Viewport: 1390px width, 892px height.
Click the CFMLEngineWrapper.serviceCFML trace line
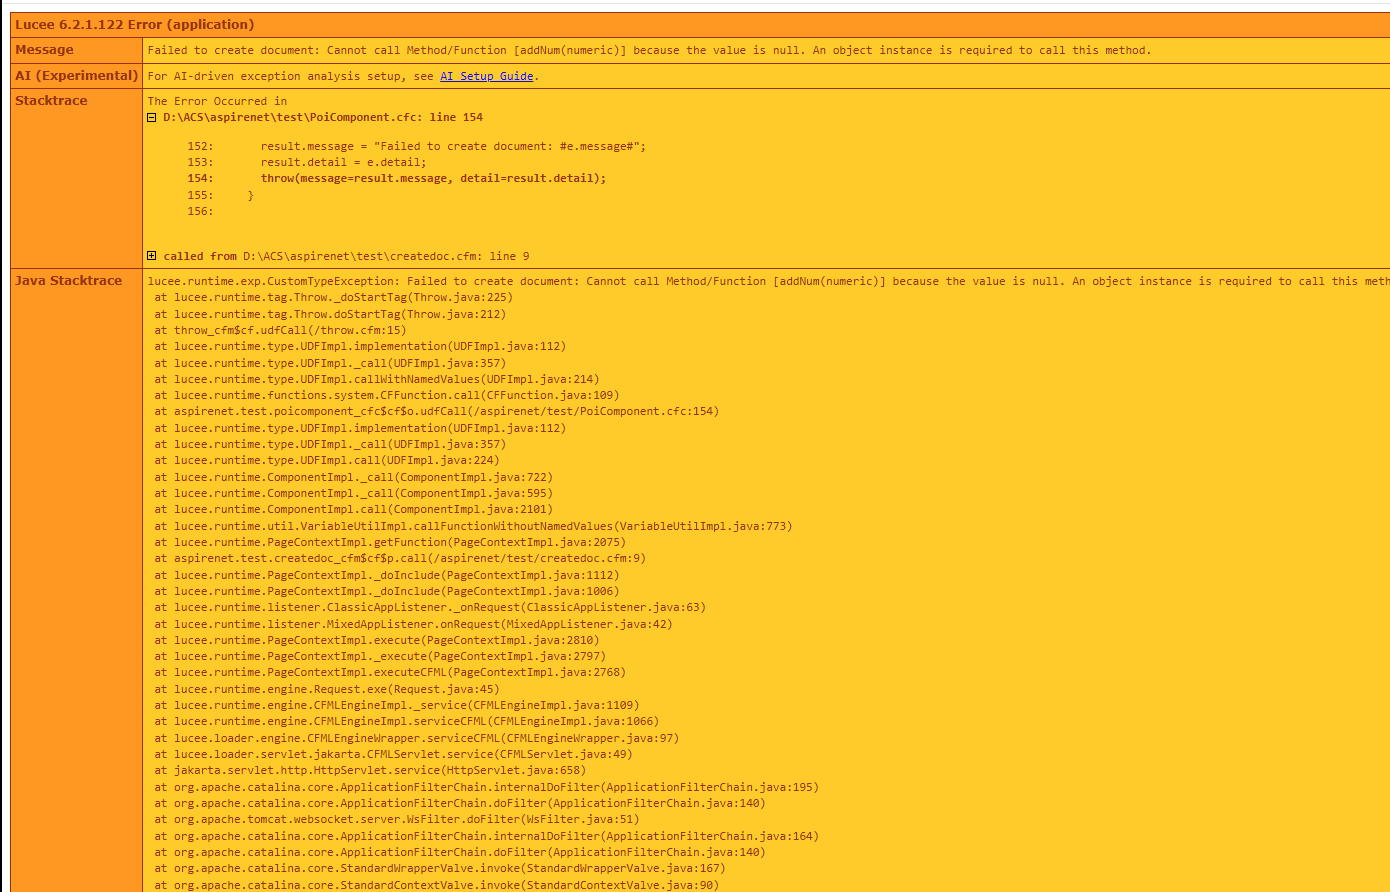(x=416, y=739)
